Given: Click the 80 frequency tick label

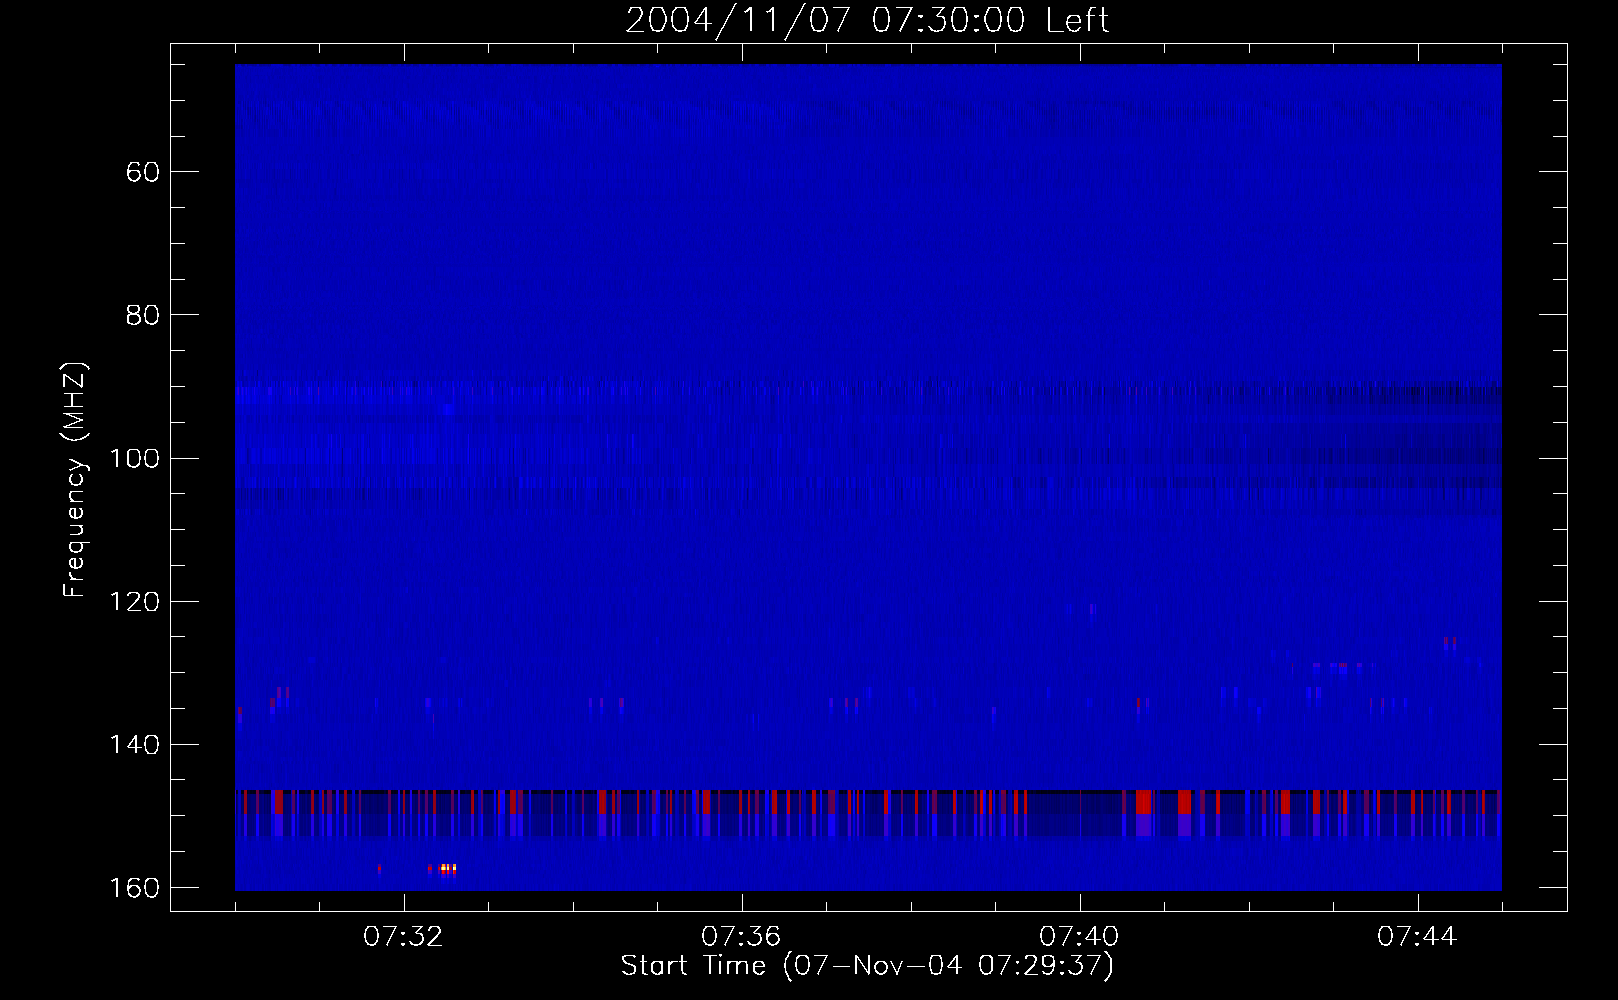Looking at the screenshot, I should [143, 315].
